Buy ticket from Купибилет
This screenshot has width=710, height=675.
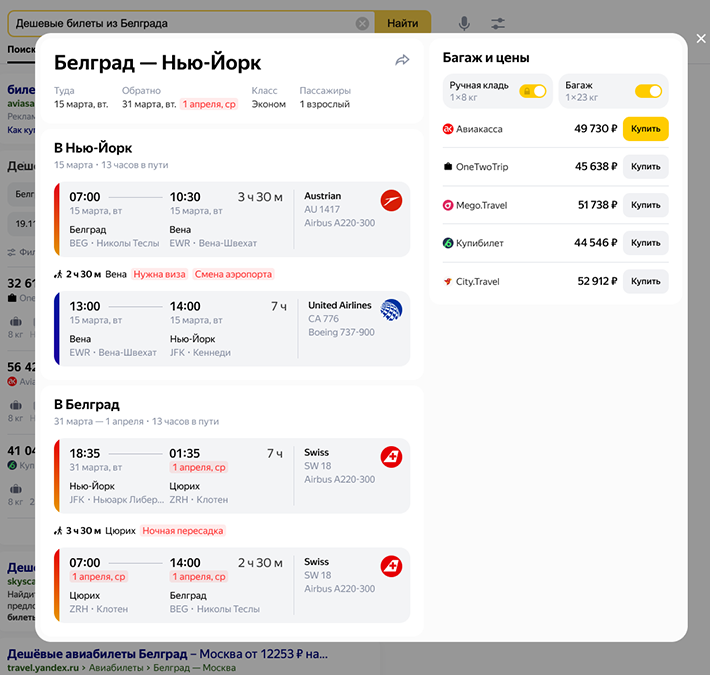[x=646, y=243]
